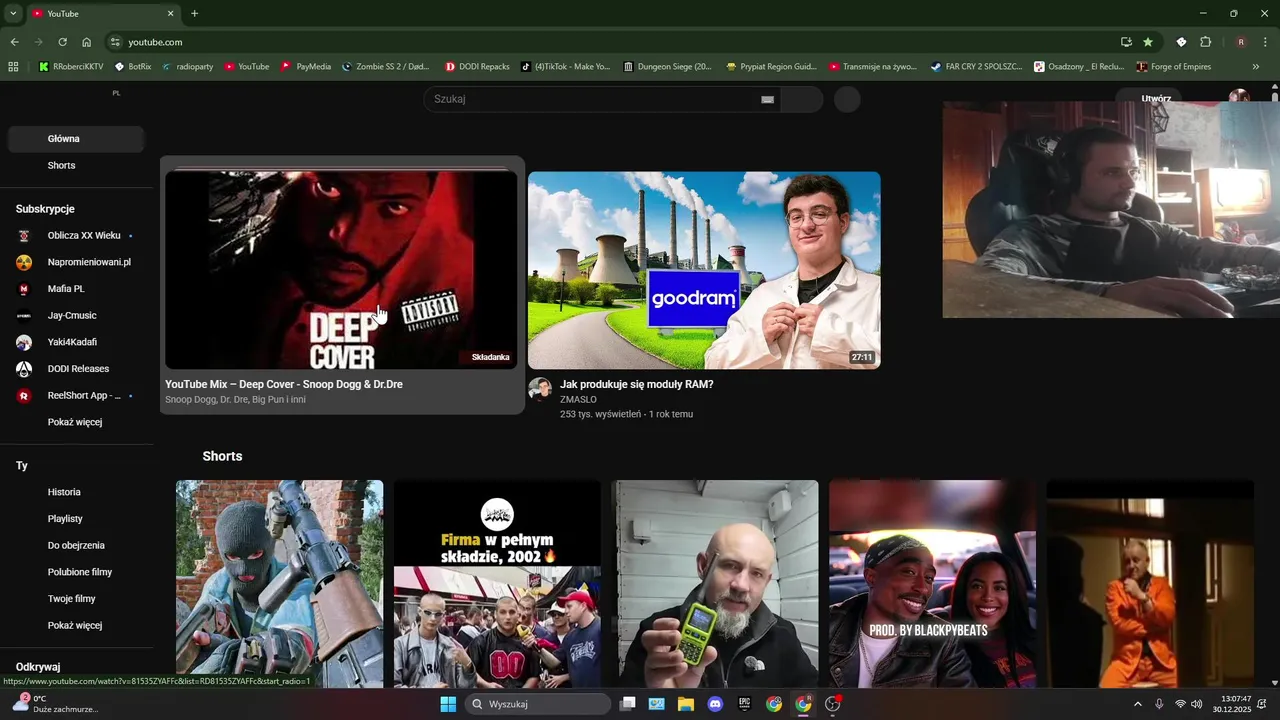Open the PayMedia bookmark
The width and height of the screenshot is (1280, 720).
[x=306, y=67]
